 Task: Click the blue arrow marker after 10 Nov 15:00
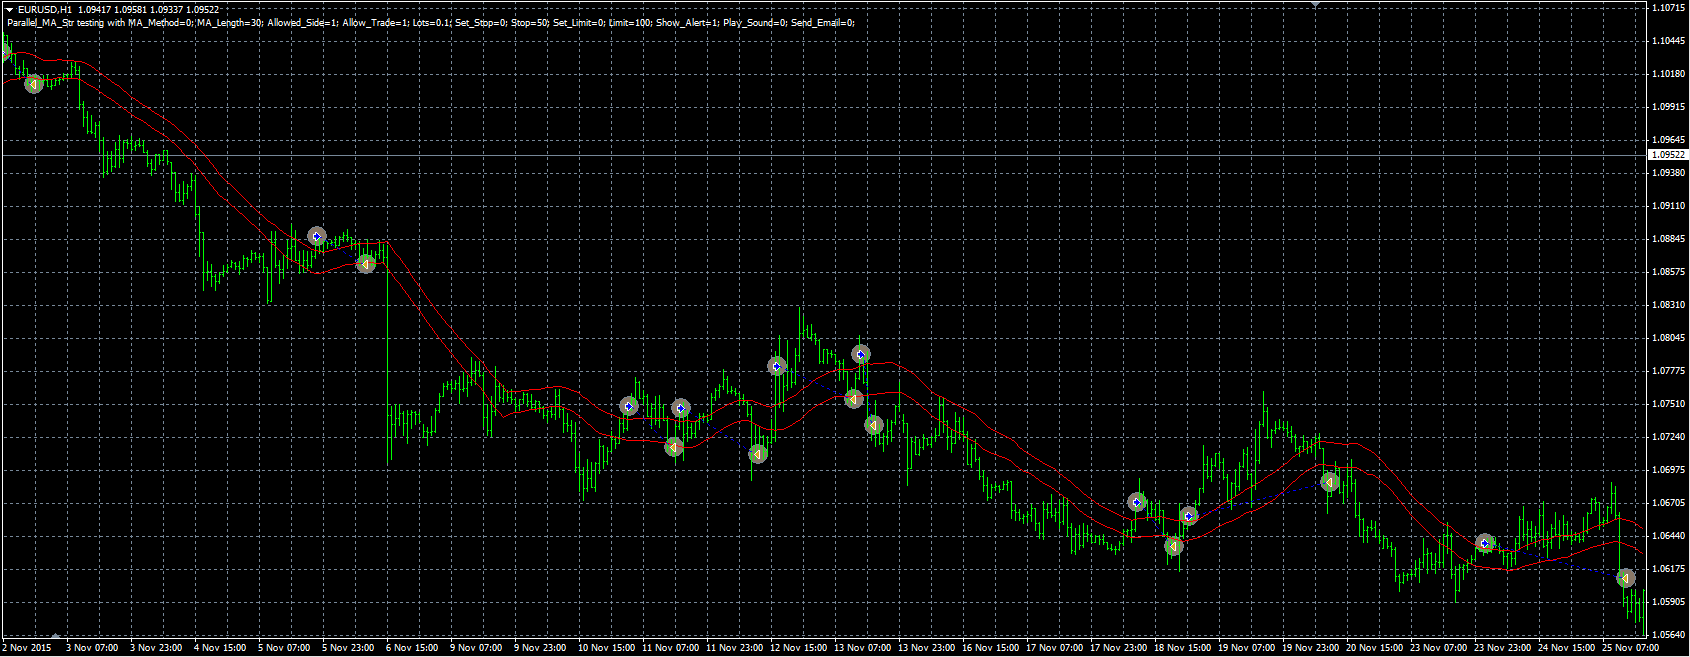coord(629,406)
